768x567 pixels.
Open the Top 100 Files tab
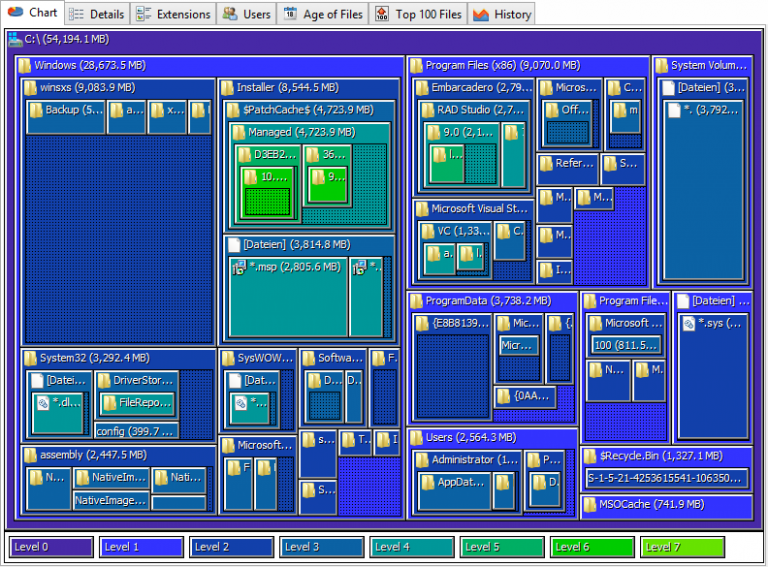419,14
